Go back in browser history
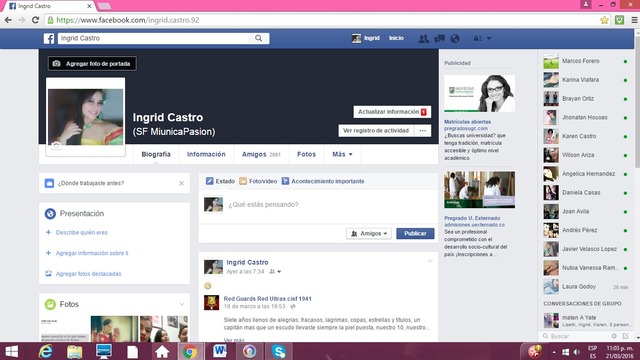Viewport: 640px width, 360px height. tap(8, 20)
